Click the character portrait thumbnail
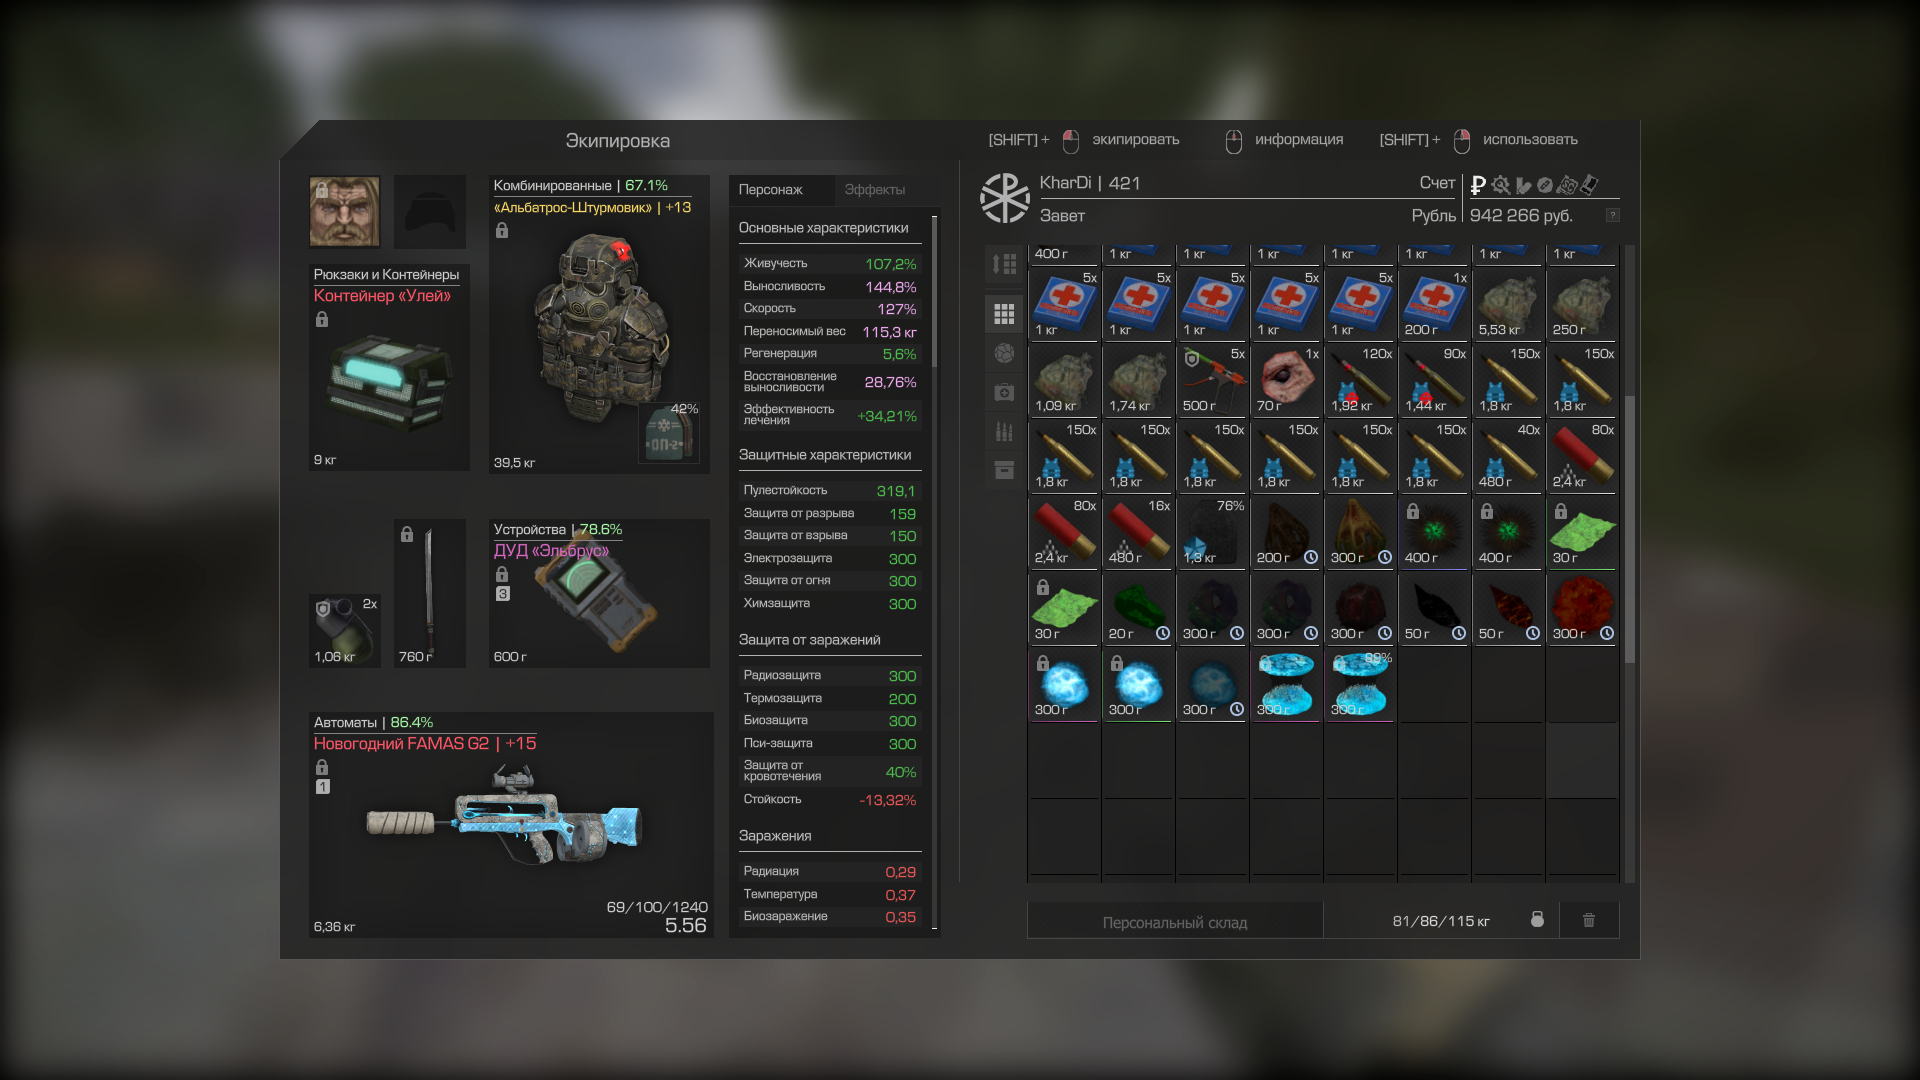This screenshot has width=1920, height=1080. point(345,212)
